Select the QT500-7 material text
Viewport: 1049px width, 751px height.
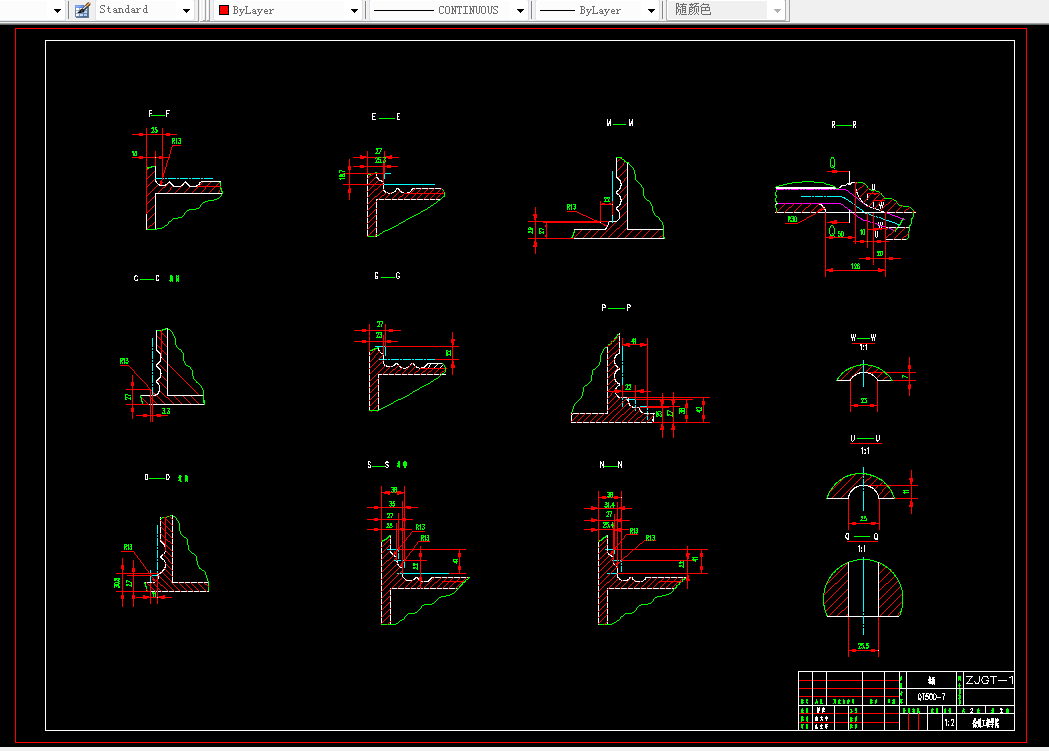pyautogui.click(x=931, y=696)
